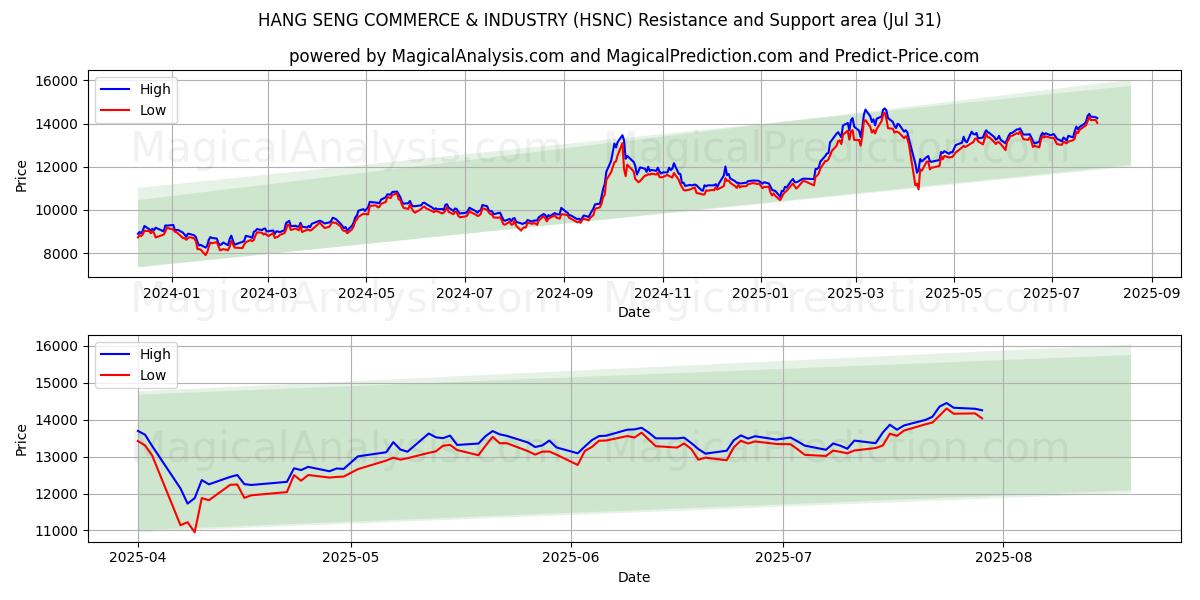Click the bottom chart x-axis label '2025-07'

[x=784, y=558]
